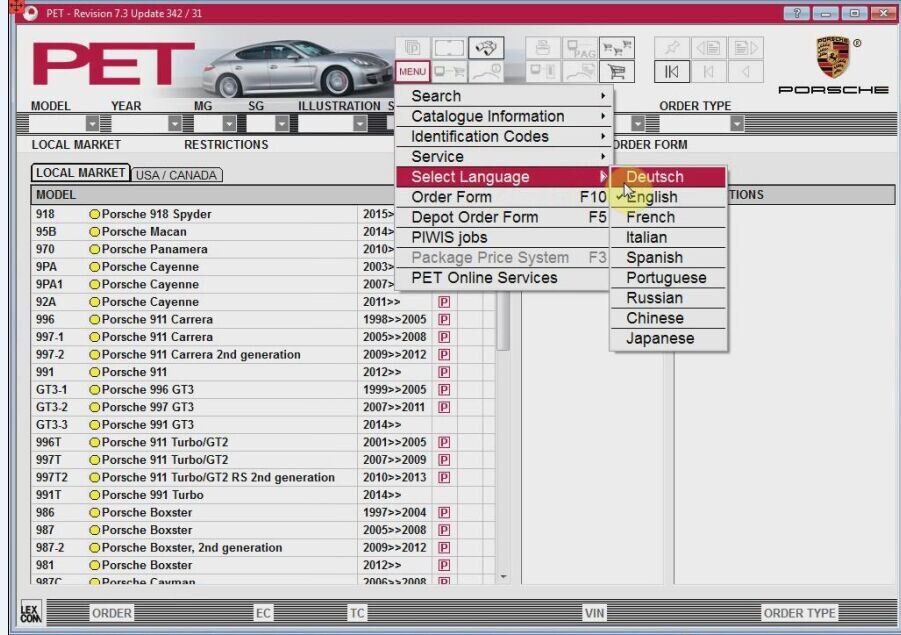The height and width of the screenshot is (635, 901).
Task: Switch language to Russian
Action: point(668,298)
